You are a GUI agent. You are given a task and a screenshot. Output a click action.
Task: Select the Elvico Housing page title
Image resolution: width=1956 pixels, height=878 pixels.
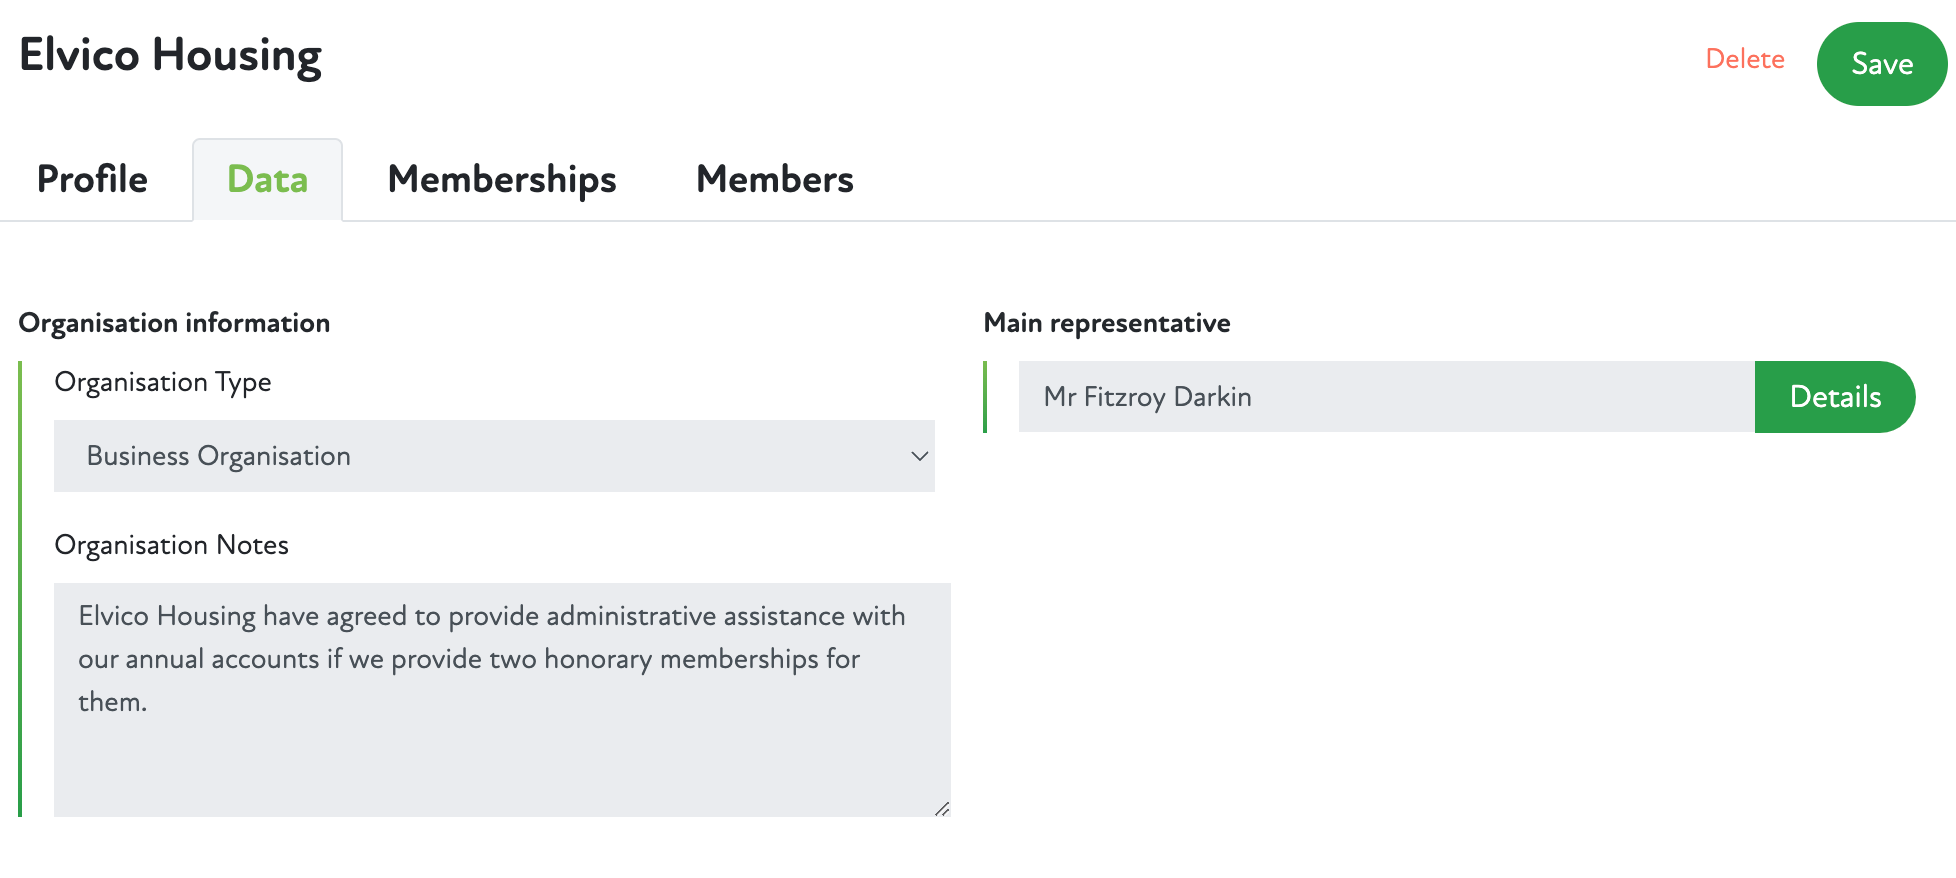pyautogui.click(x=170, y=56)
